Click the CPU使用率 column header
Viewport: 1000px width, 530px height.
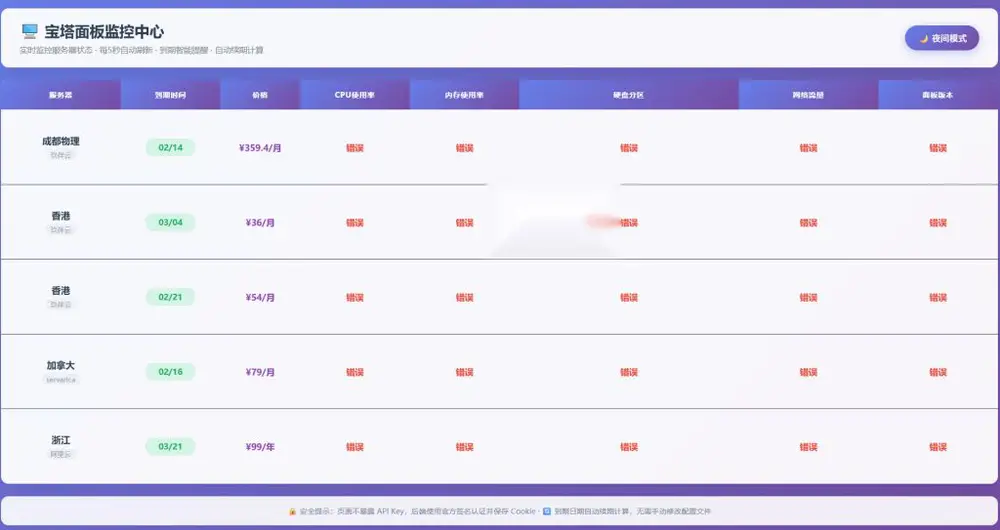pos(355,95)
